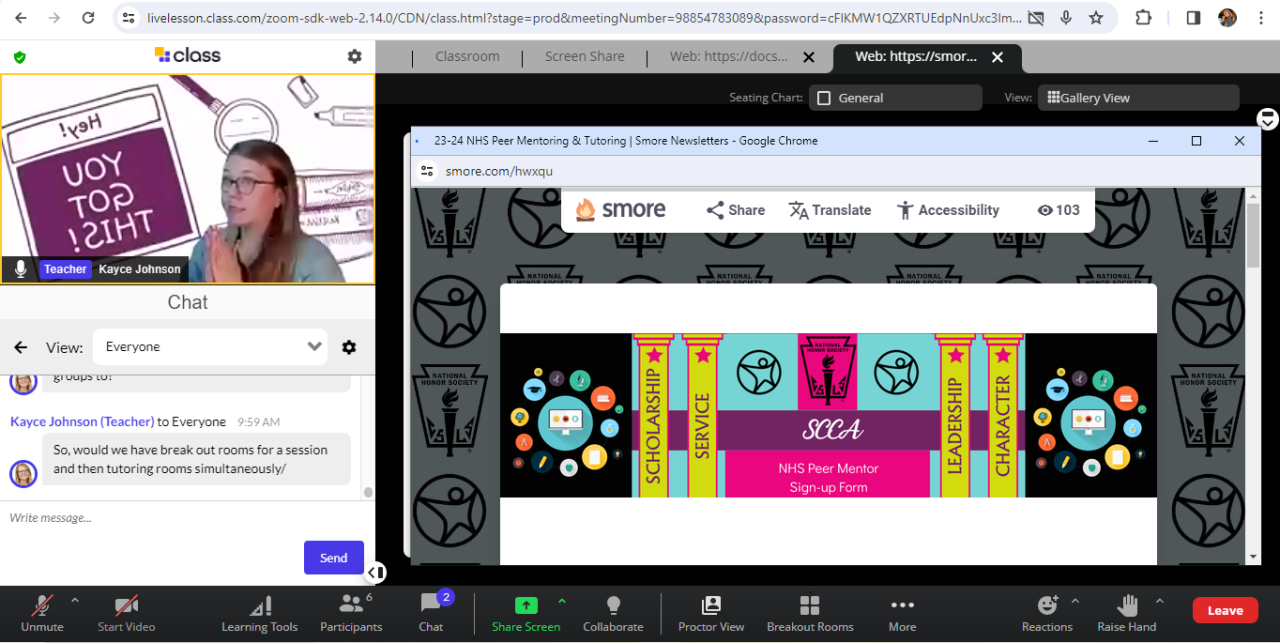1280x643 pixels.
Task: Open the More options menu
Action: 902,613
